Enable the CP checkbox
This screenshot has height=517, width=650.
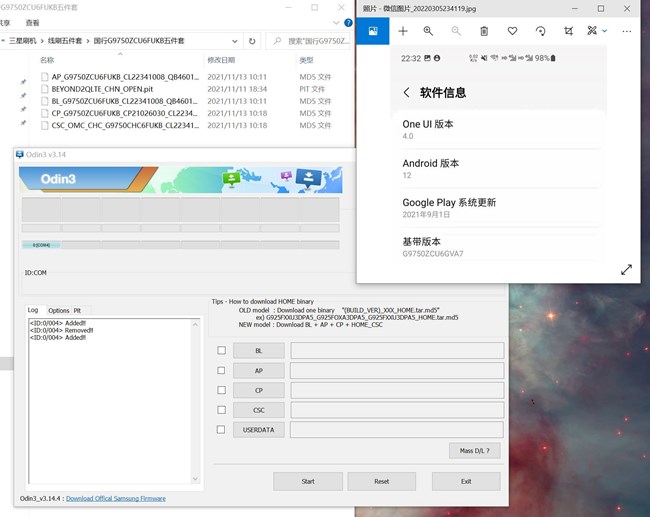click(221, 390)
